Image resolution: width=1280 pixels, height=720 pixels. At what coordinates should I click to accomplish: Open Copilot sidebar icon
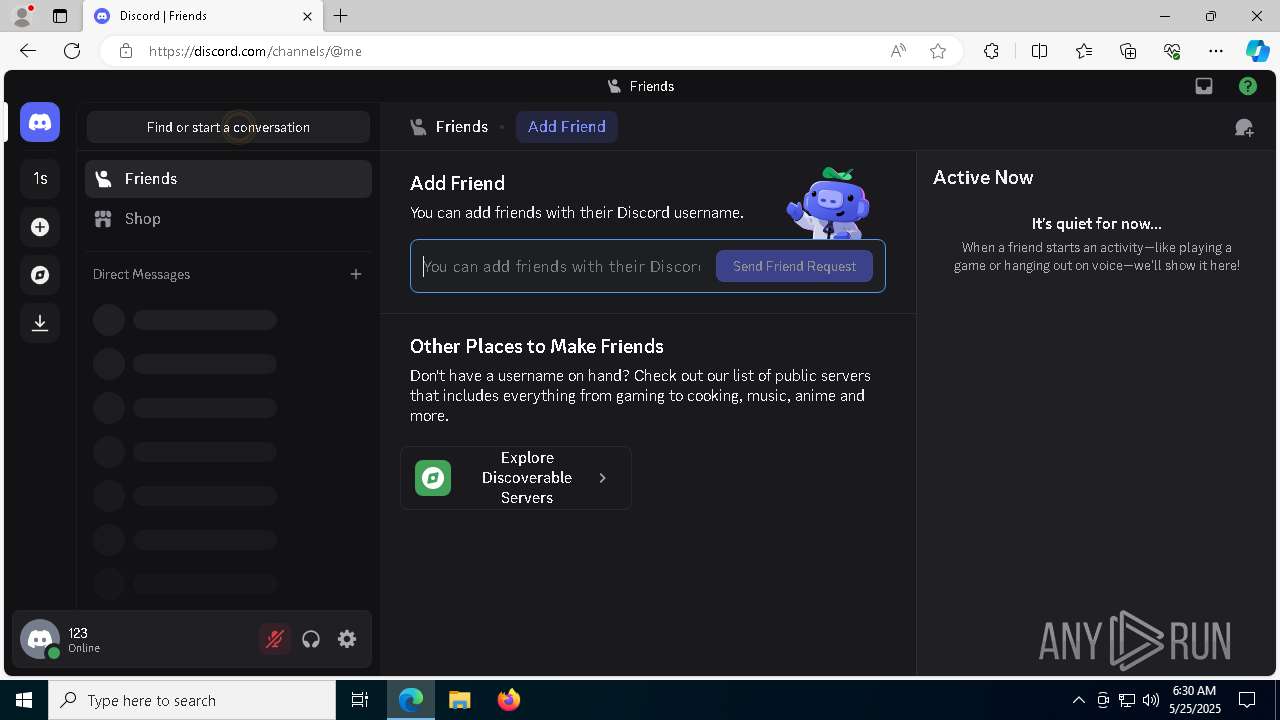(1257, 51)
